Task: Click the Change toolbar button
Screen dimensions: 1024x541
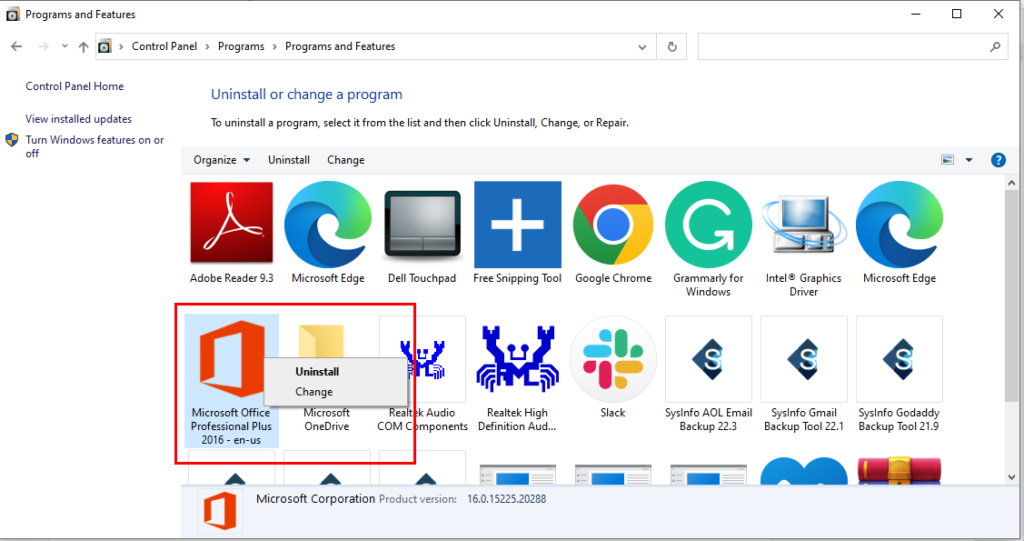Action: tap(345, 160)
